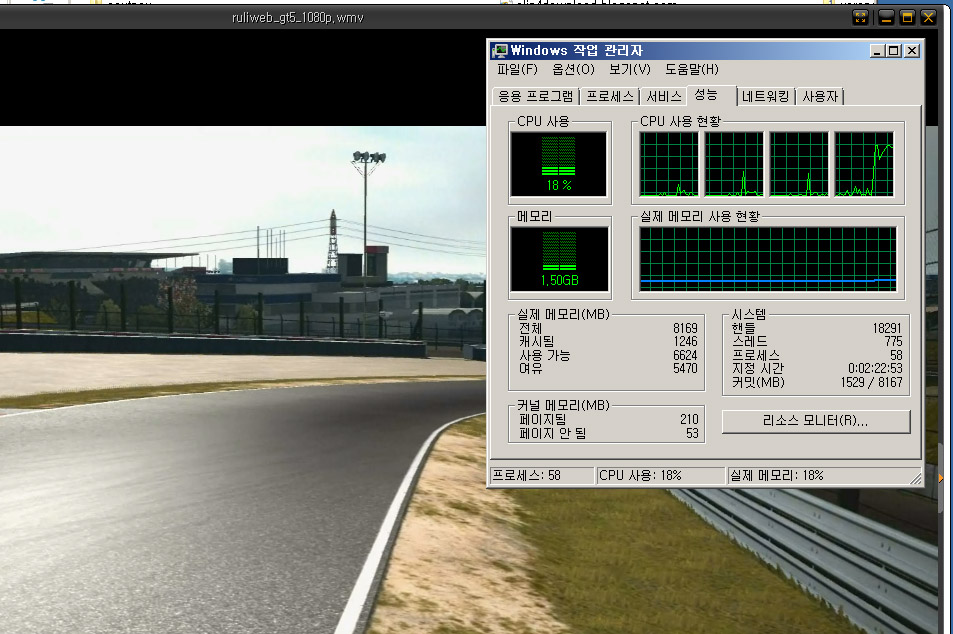Viewport: 953px width, 634px height.
Task: Open the 옵션(O) menu
Action: (x=573, y=69)
